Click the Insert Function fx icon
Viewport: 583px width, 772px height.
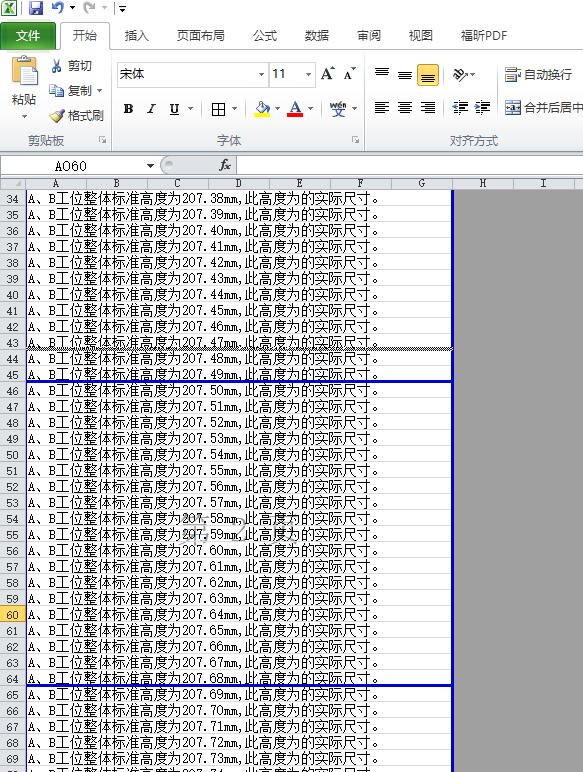[x=225, y=165]
